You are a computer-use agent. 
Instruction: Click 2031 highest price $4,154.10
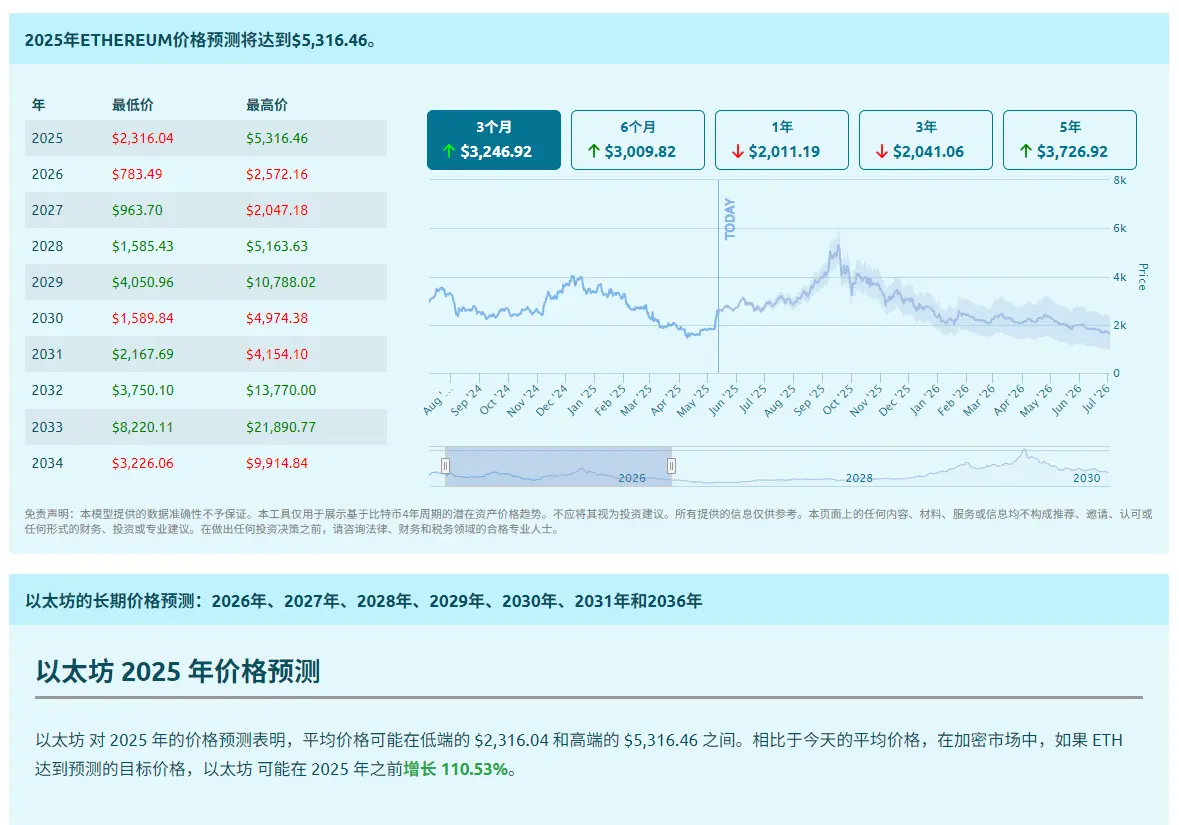(x=277, y=354)
